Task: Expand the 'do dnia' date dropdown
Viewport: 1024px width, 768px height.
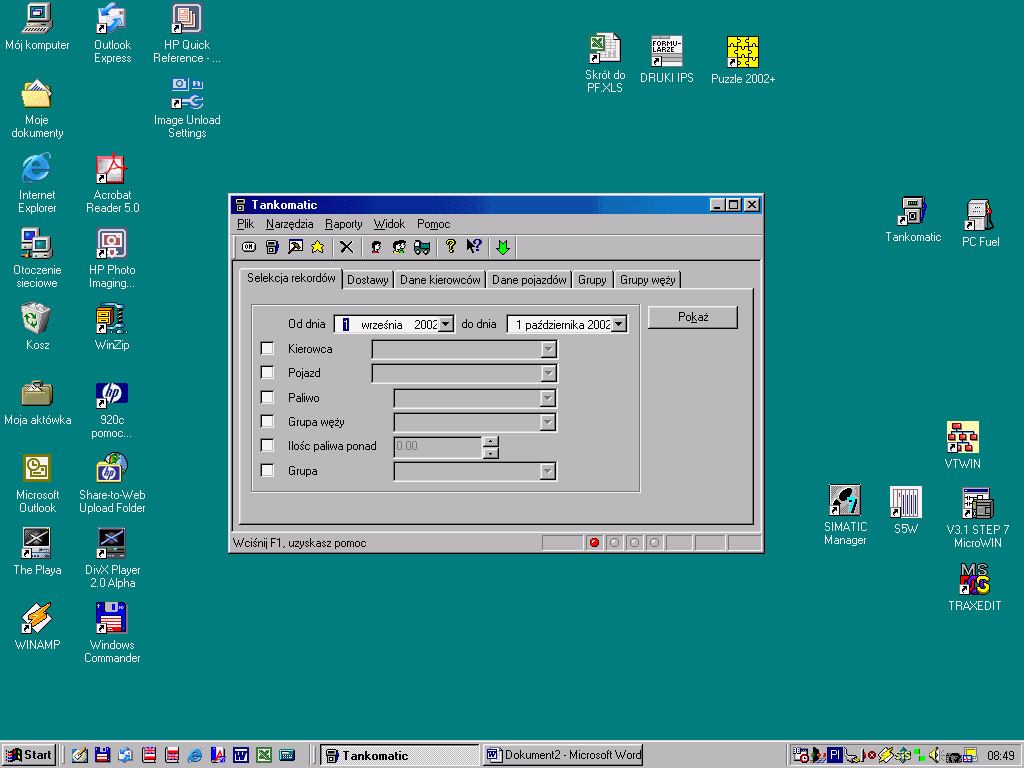Action: tap(619, 324)
